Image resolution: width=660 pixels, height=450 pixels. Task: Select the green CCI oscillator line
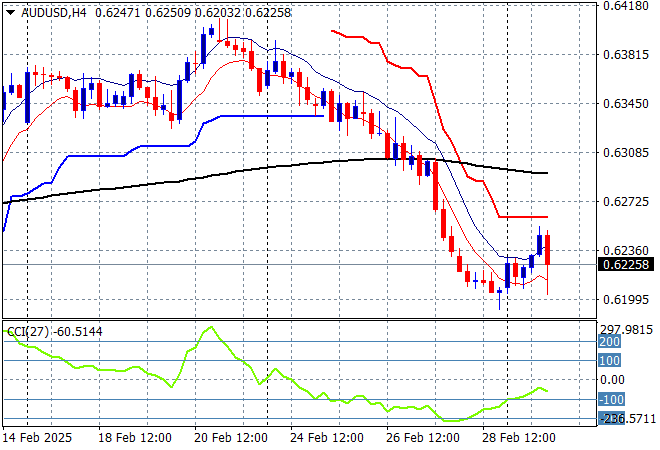210,329
